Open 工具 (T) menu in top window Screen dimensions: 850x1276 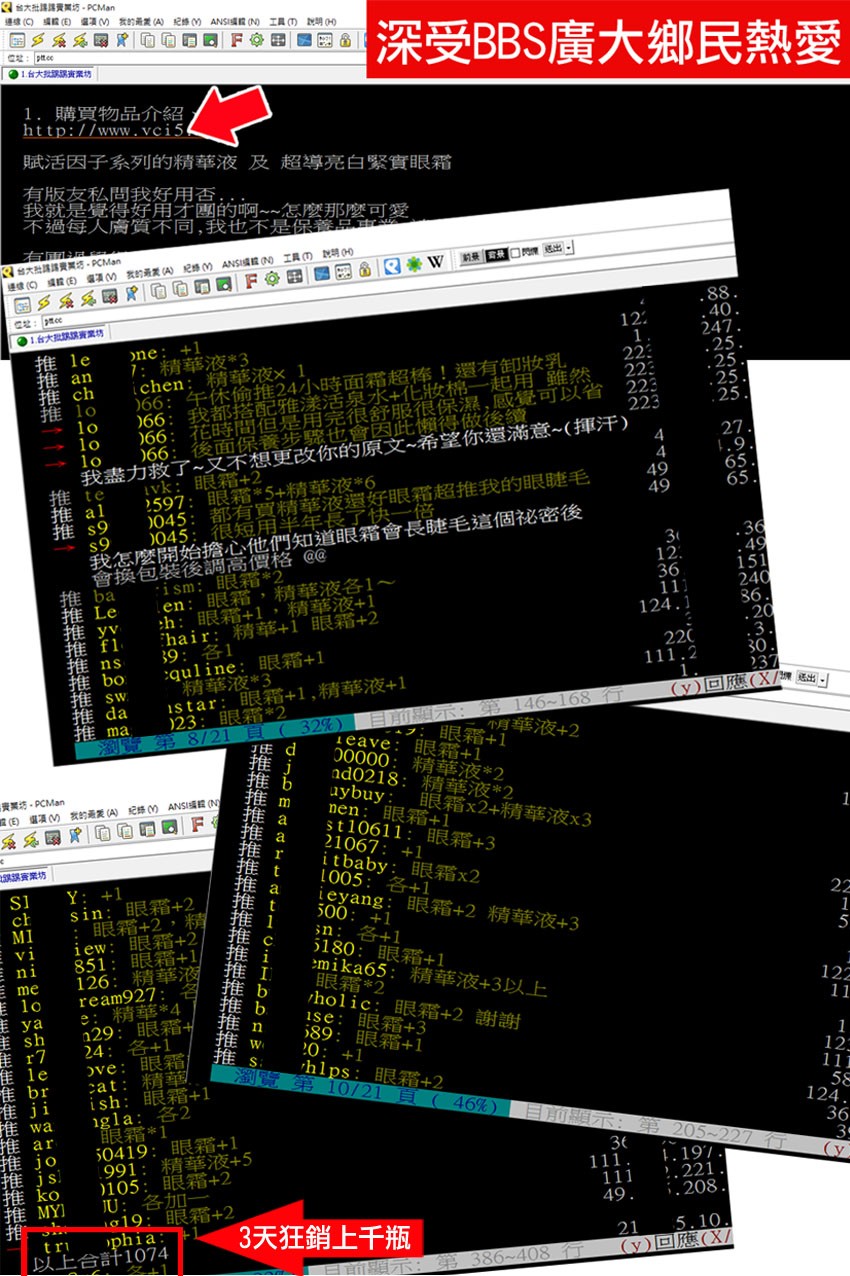[x=283, y=21]
